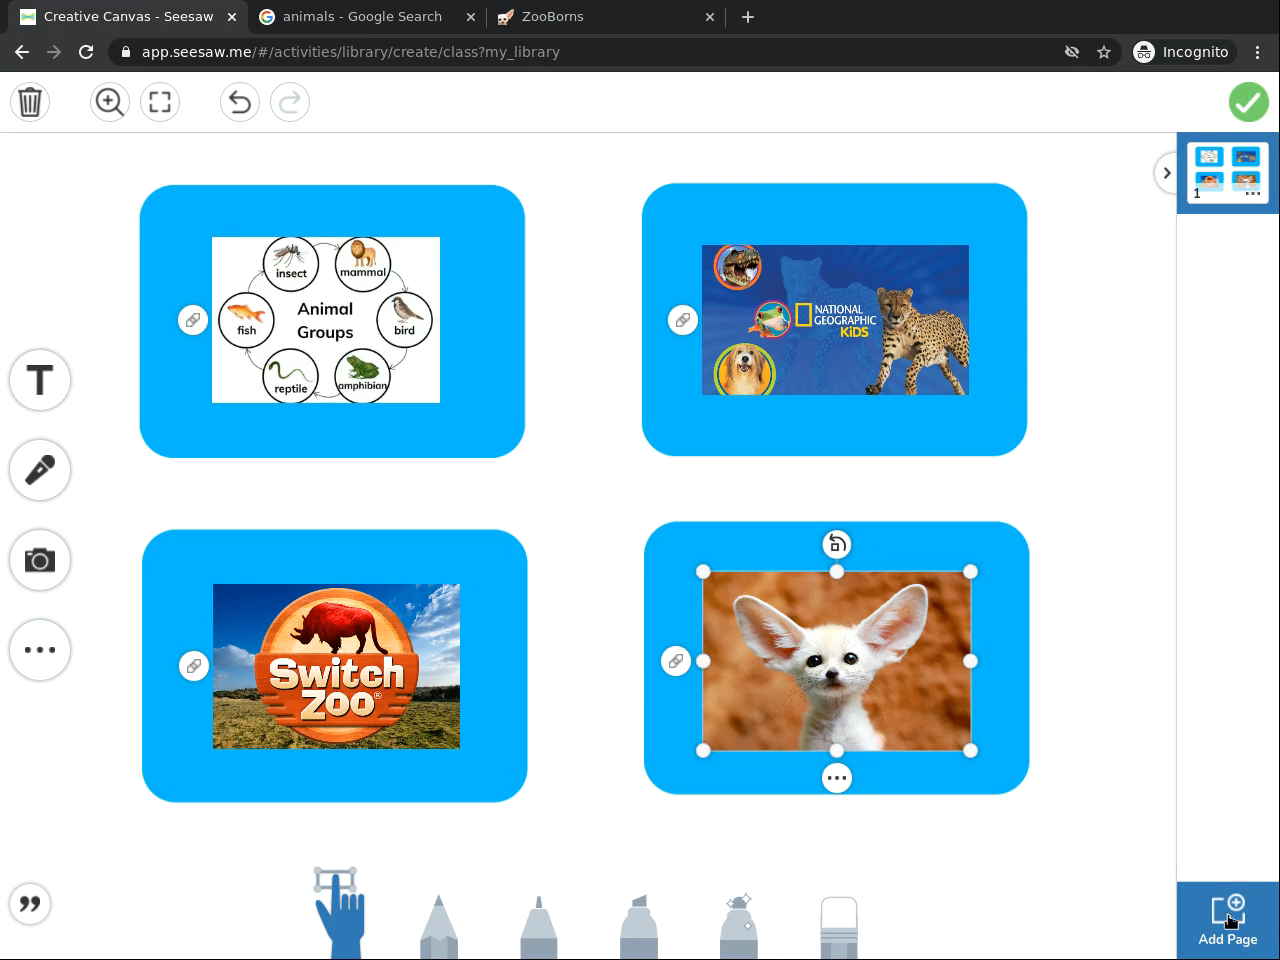Select the glow pen tool
Screen dimensions: 1280x960
click(739, 927)
